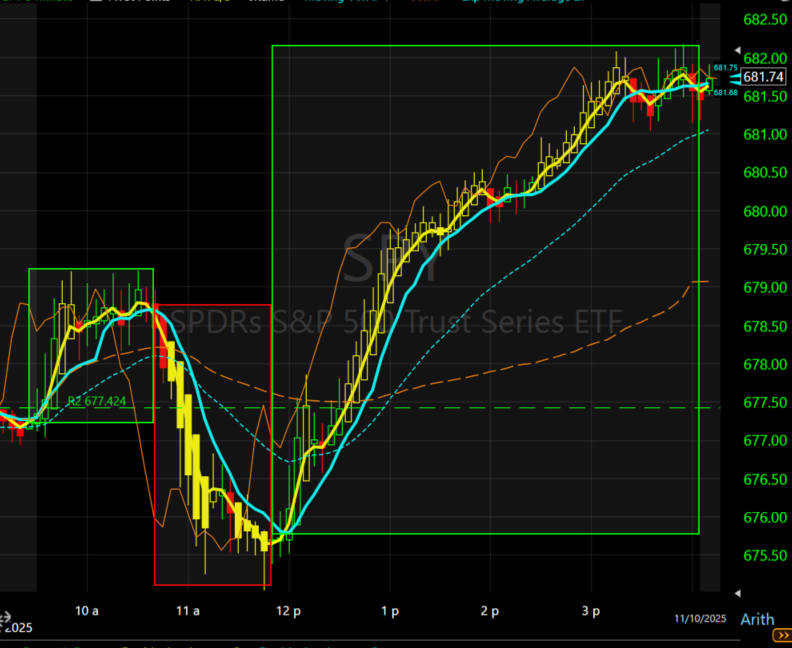Click the 11 a time axis label
792x648 pixels.
(188, 611)
